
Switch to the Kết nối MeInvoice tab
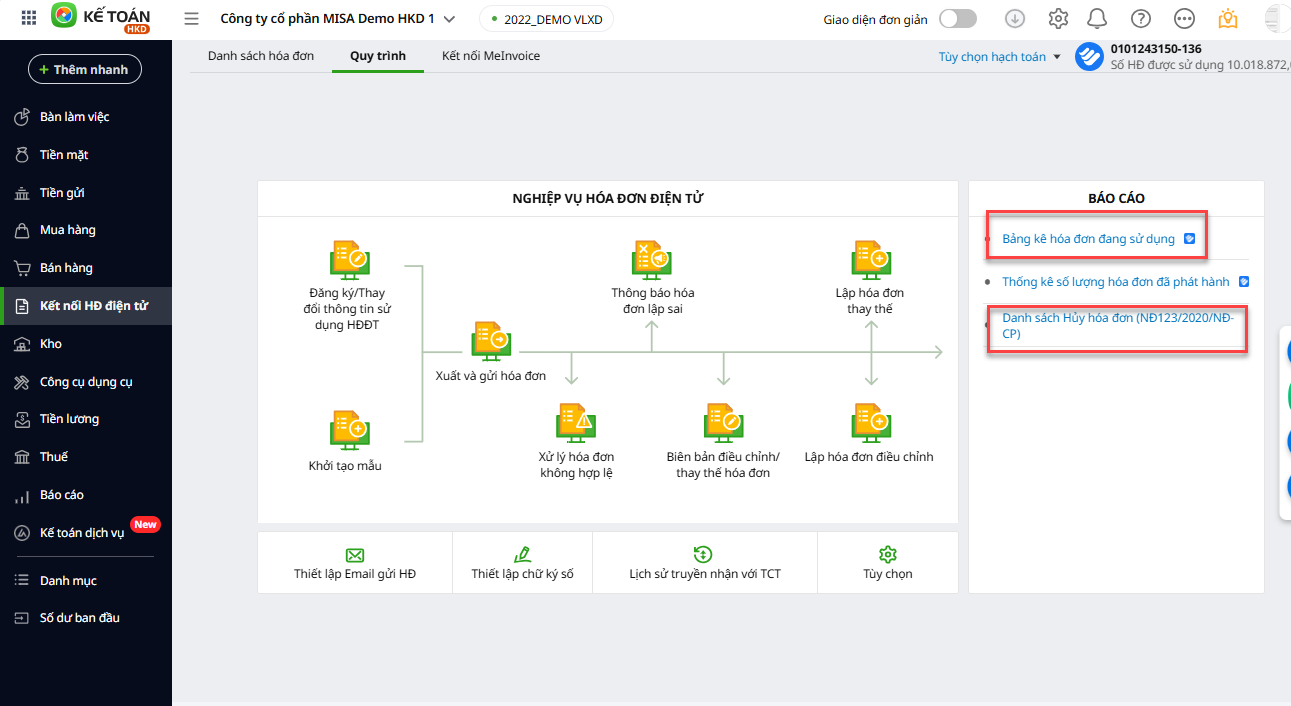(490, 56)
